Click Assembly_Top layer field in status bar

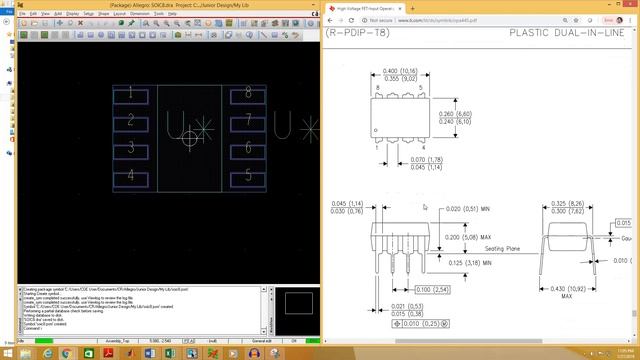coord(118,340)
